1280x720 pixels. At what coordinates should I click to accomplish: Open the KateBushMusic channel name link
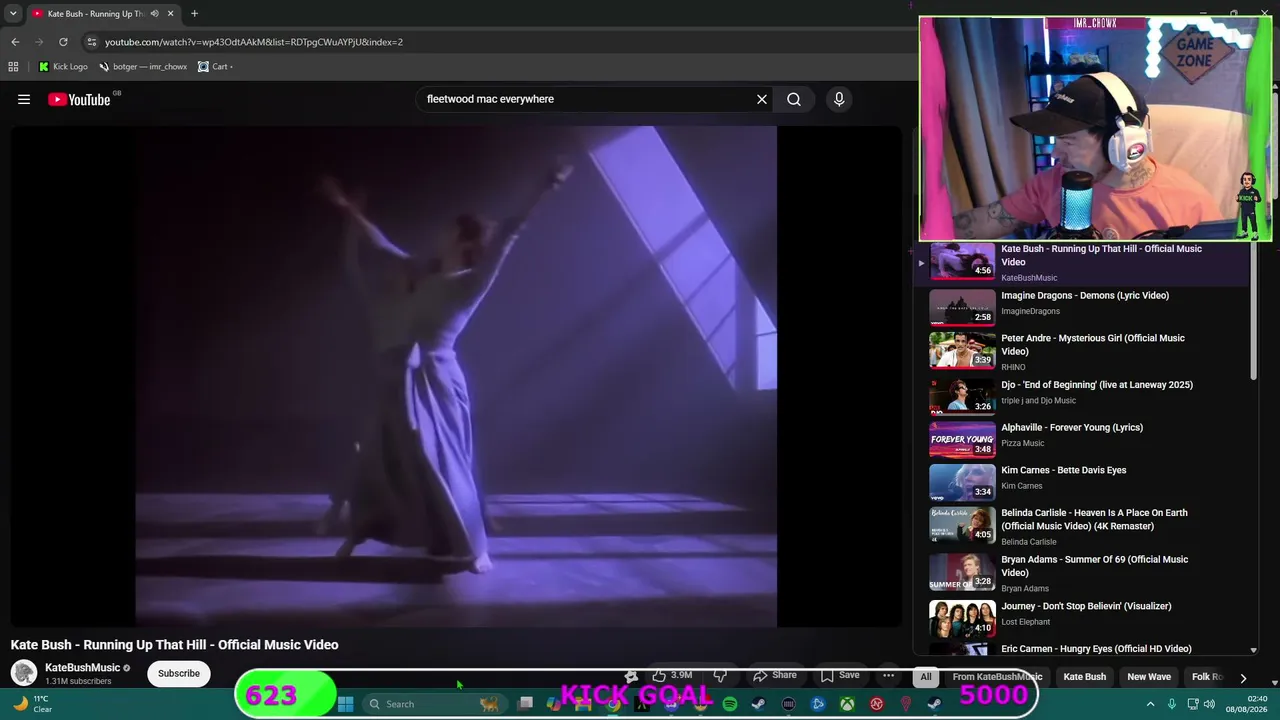point(82,667)
